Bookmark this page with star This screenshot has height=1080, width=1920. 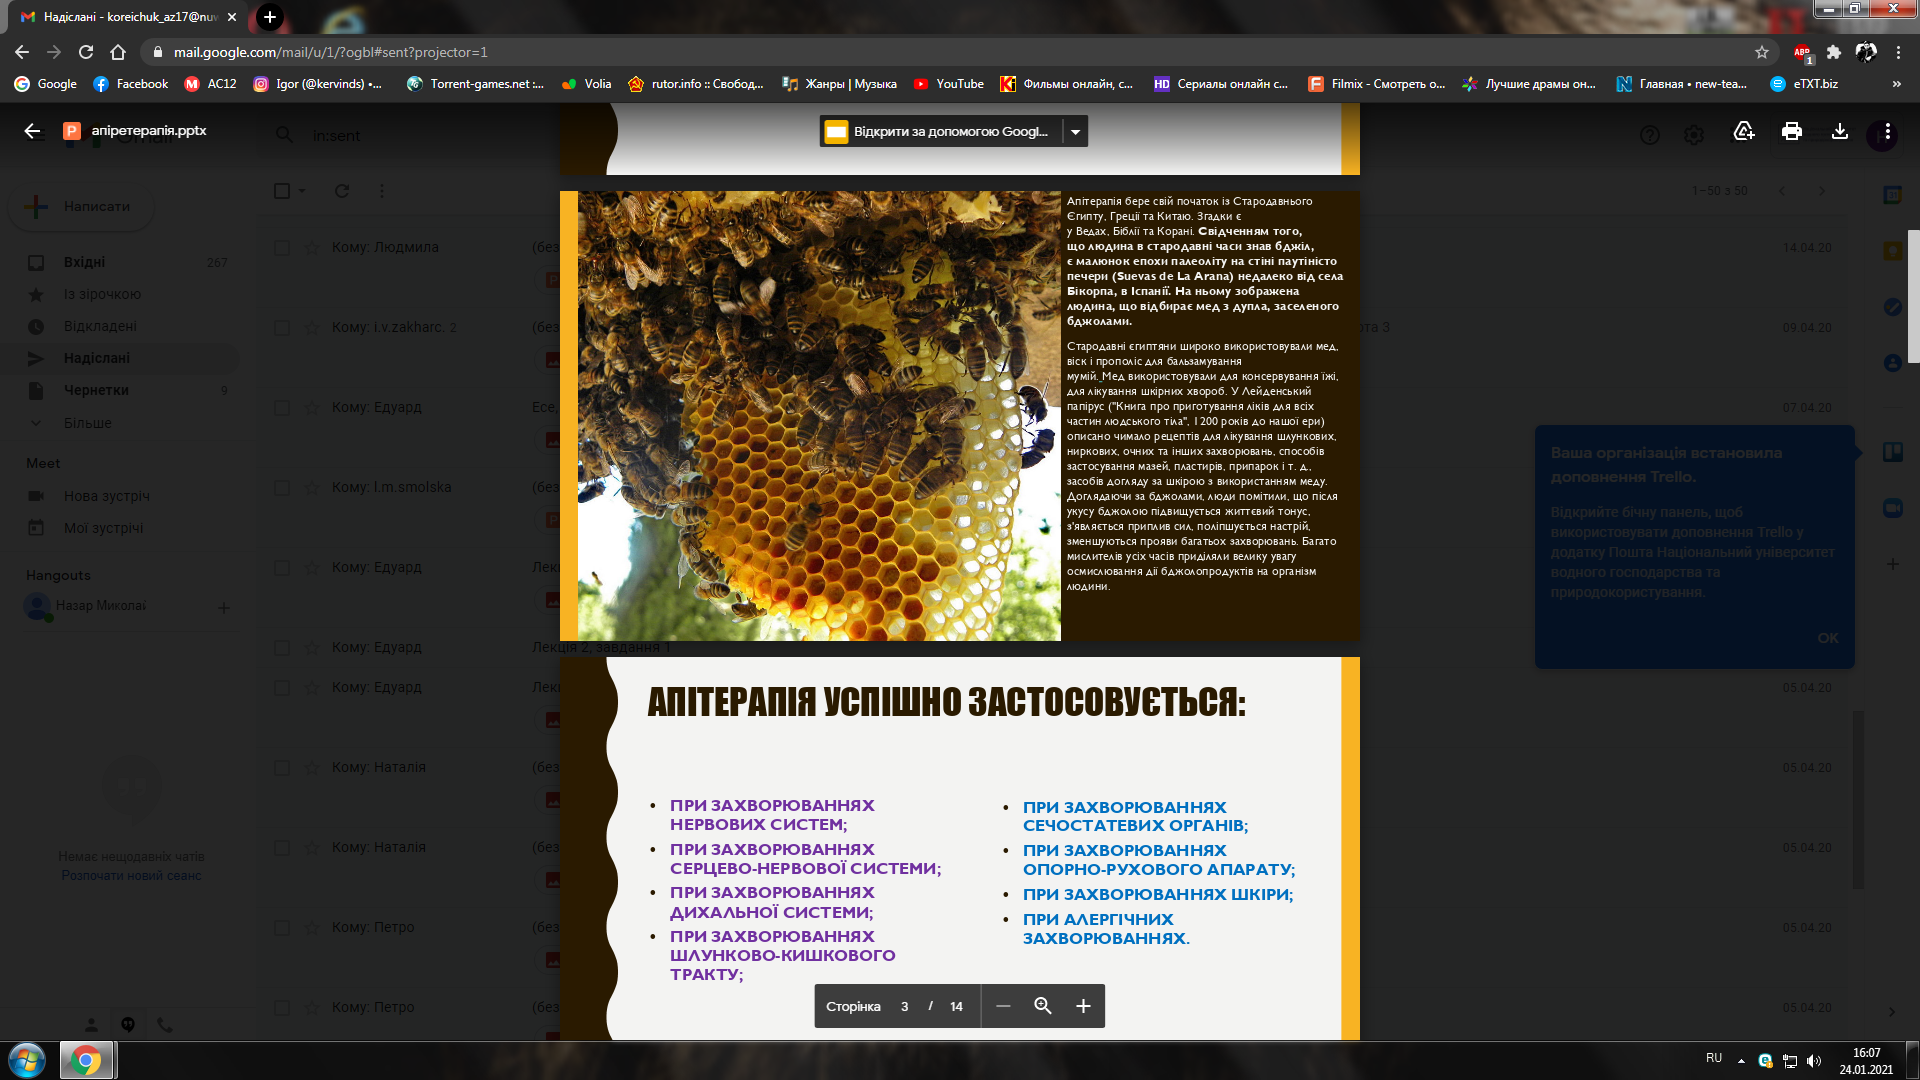point(1762,52)
